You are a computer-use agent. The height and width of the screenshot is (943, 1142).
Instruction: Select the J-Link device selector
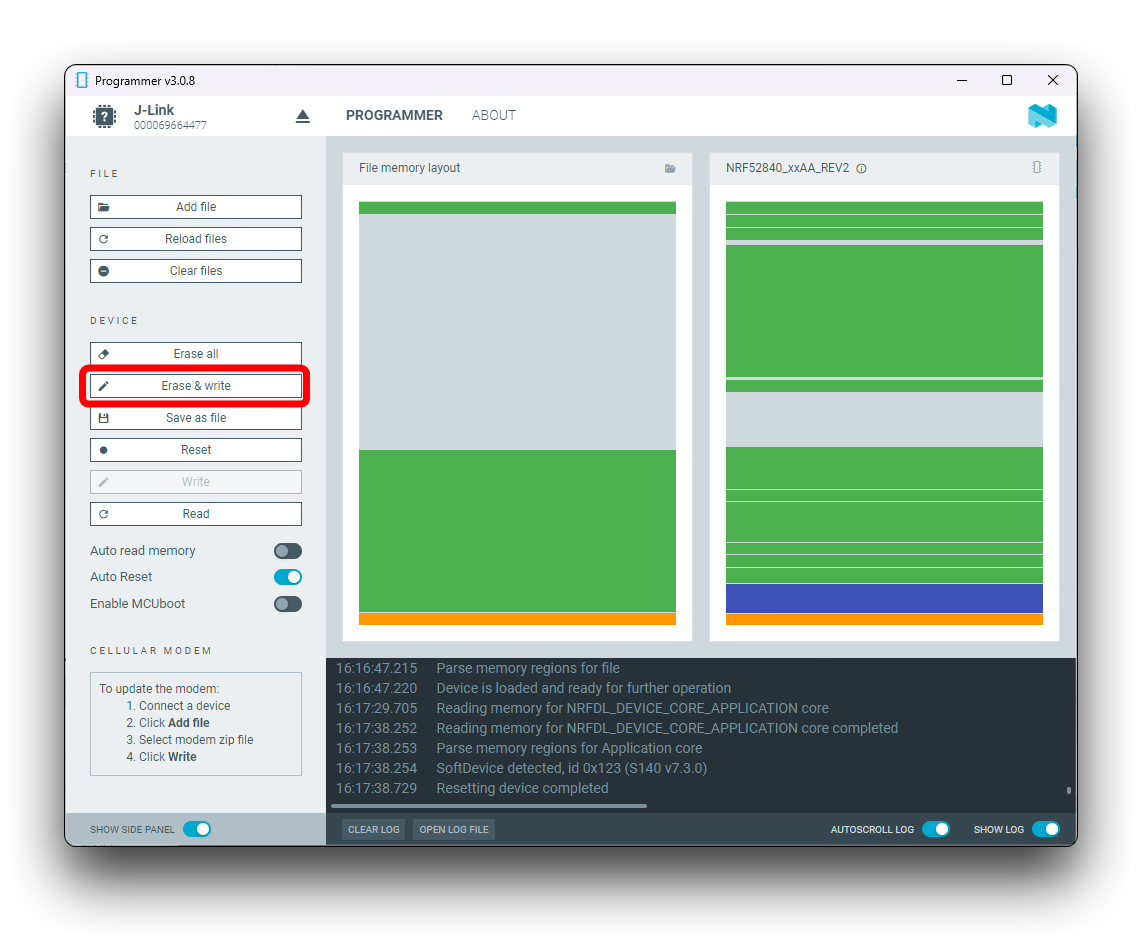[x=195, y=117]
